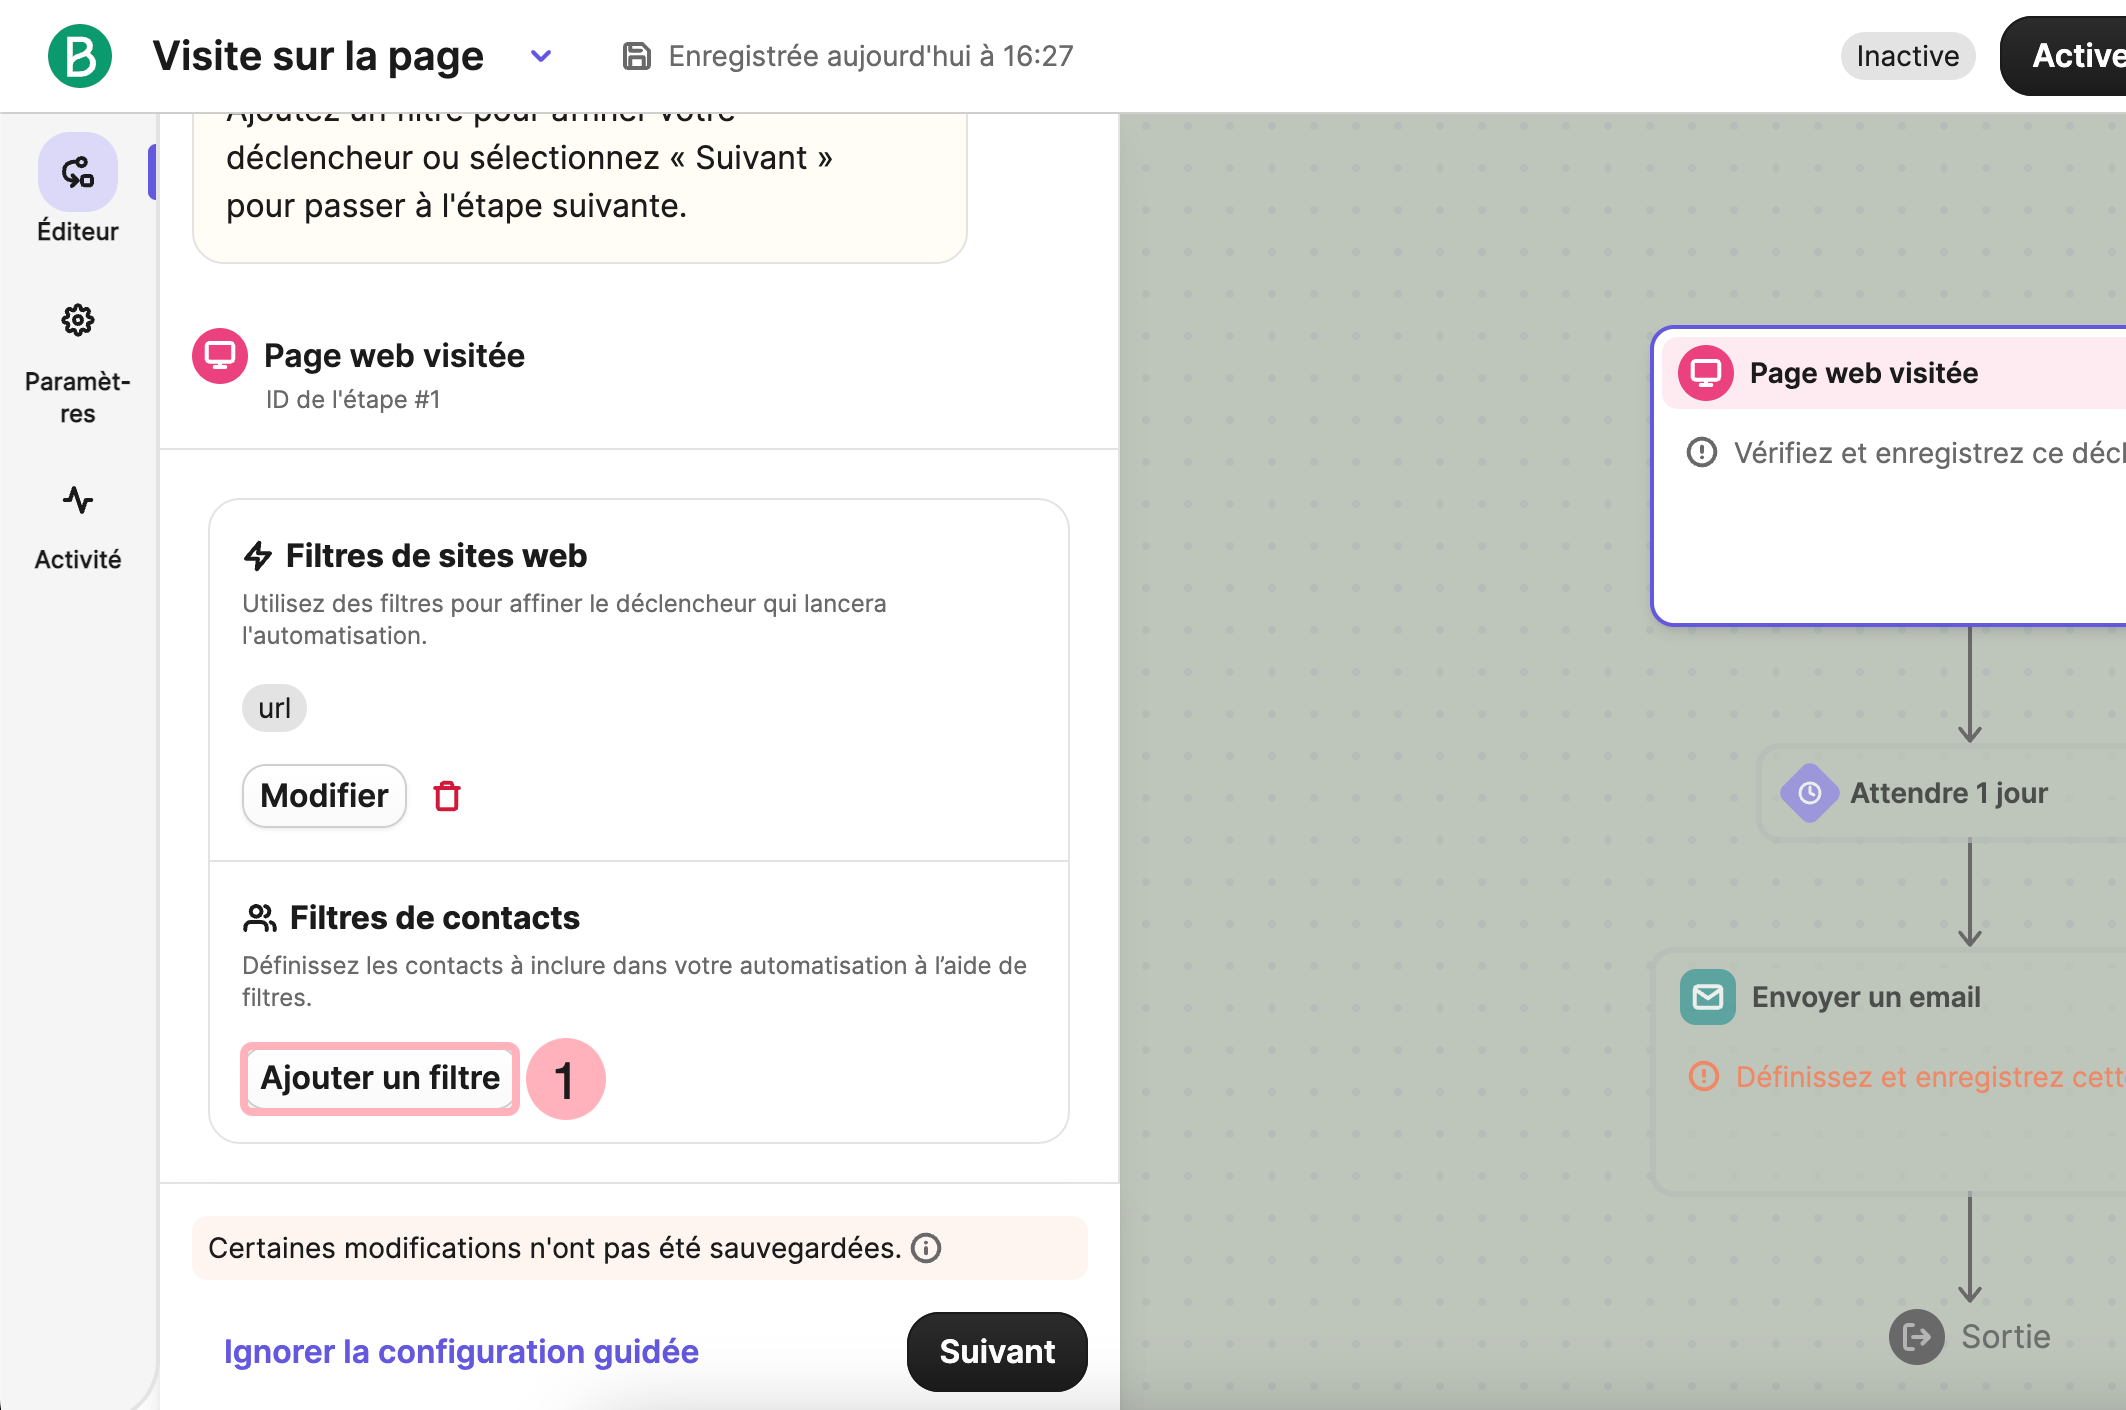Click the green Brevo logo
The width and height of the screenshot is (2126, 1410).
click(x=80, y=56)
